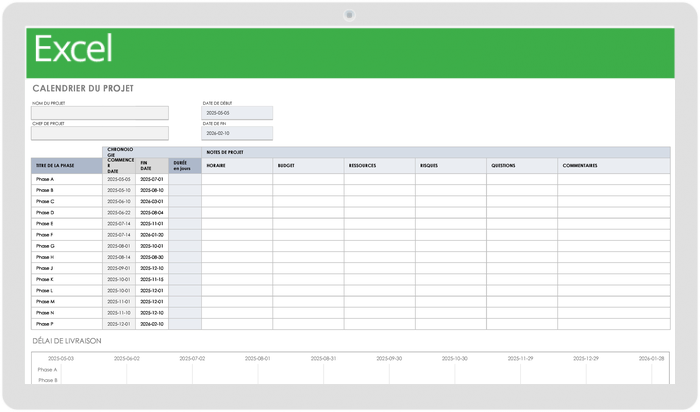
Task: Click Phase D start date 2025-06-22
Action: click(x=119, y=212)
